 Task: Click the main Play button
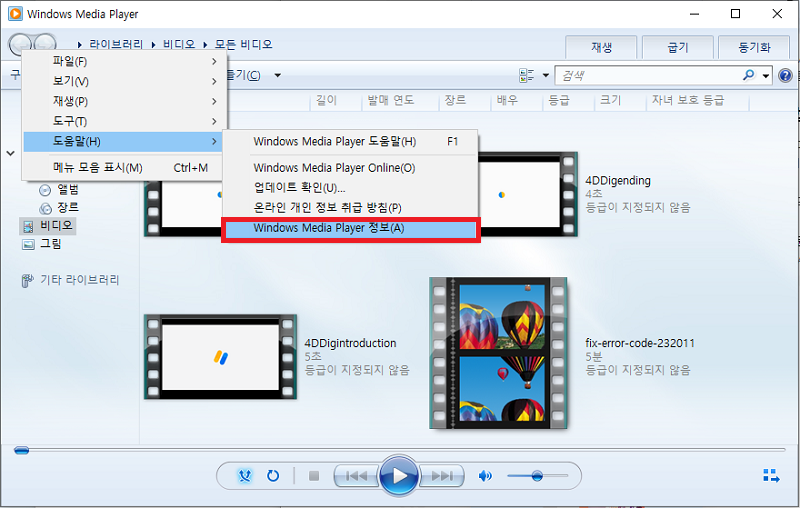tap(399, 476)
